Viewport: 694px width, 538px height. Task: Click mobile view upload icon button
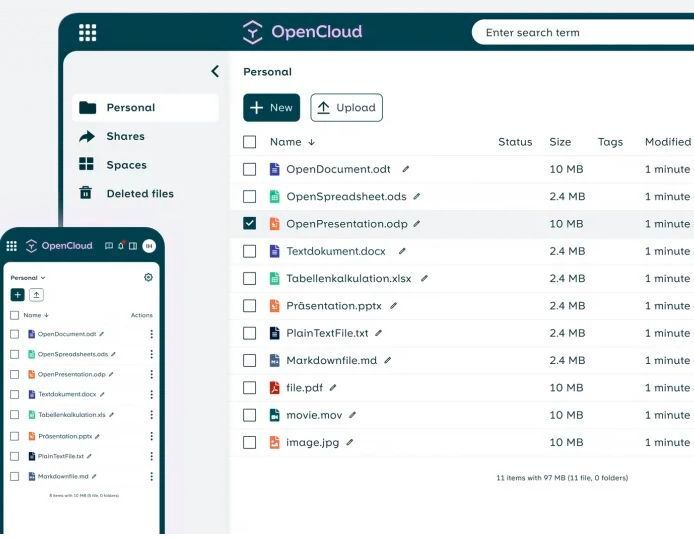[x=36, y=295]
